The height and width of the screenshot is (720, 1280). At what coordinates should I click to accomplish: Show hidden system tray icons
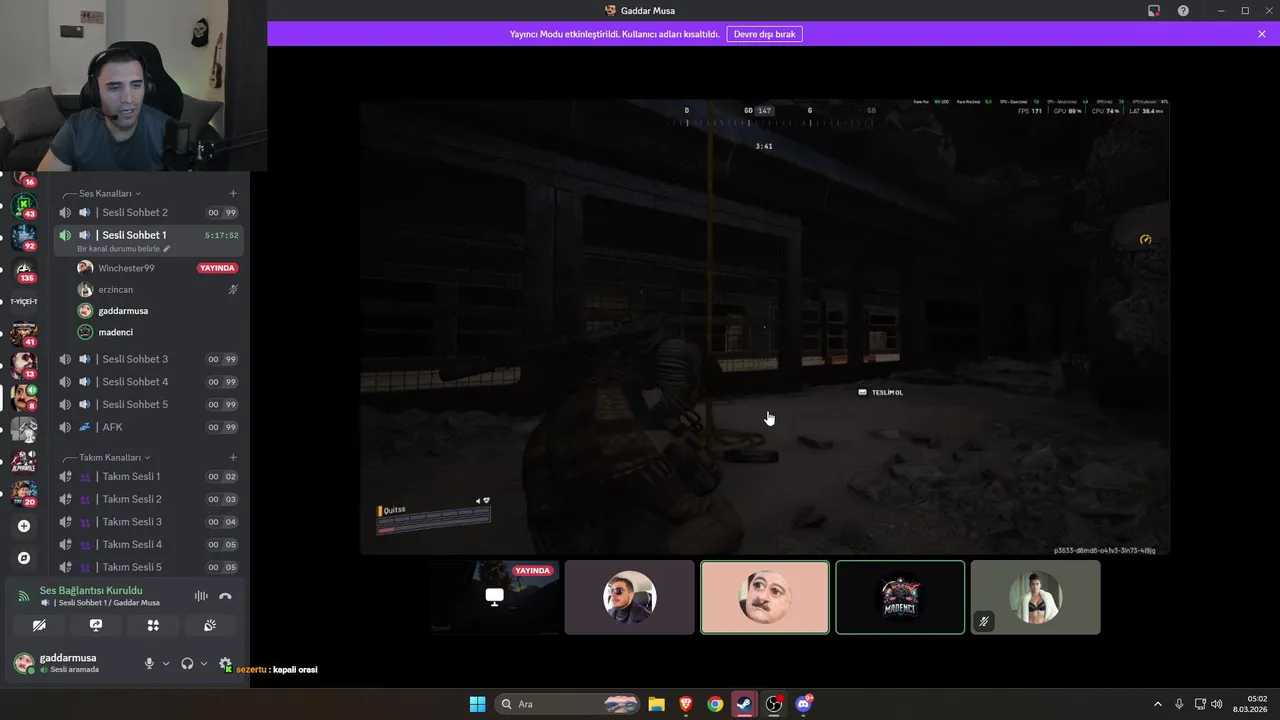(x=1158, y=704)
